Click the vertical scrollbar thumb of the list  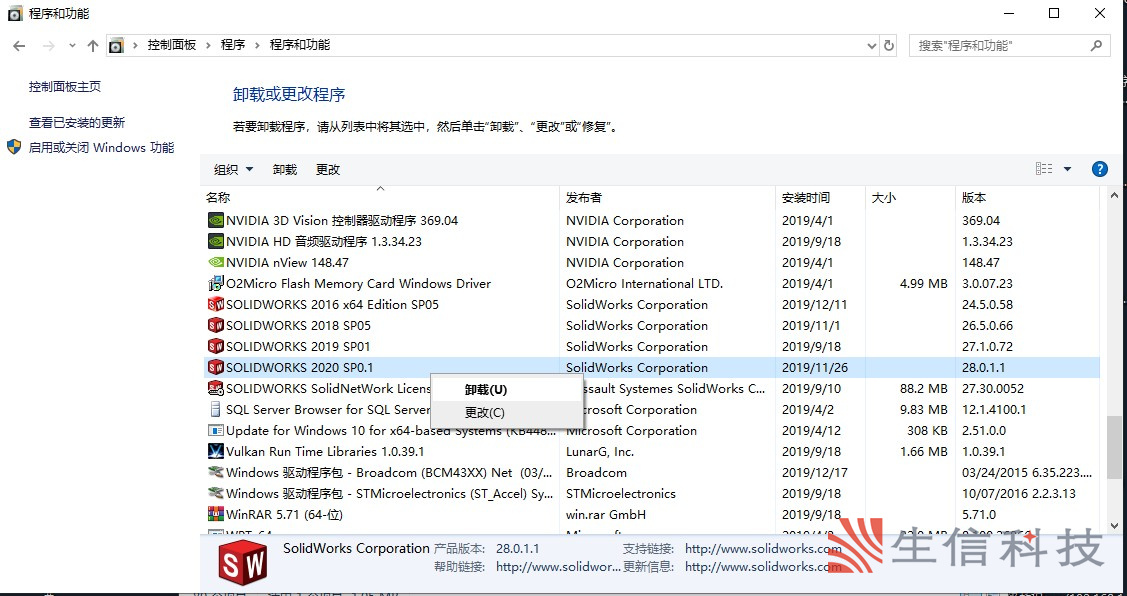(x=1114, y=447)
